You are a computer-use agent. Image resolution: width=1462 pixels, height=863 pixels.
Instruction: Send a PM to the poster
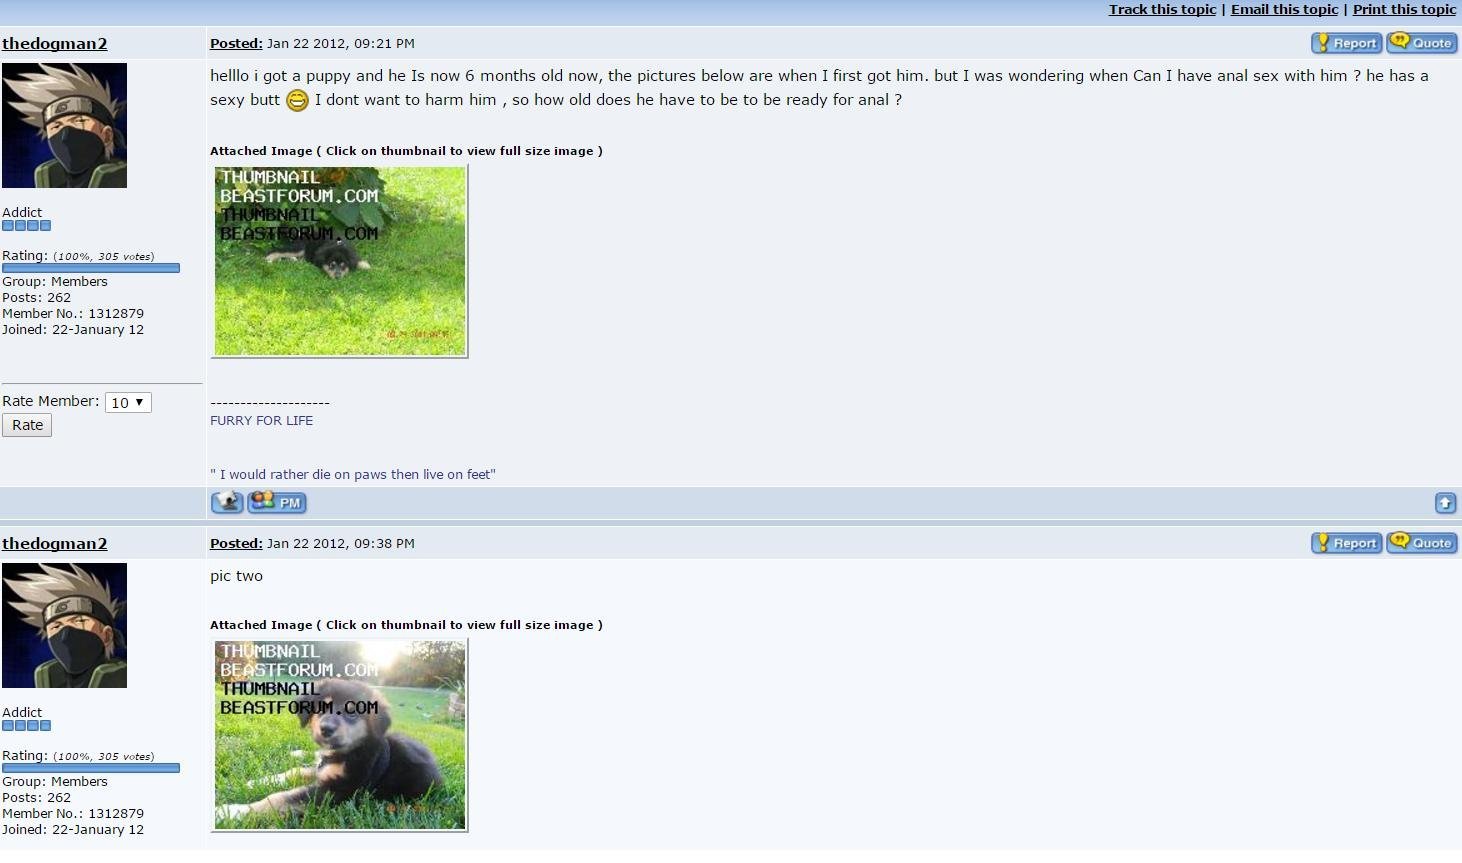(277, 502)
